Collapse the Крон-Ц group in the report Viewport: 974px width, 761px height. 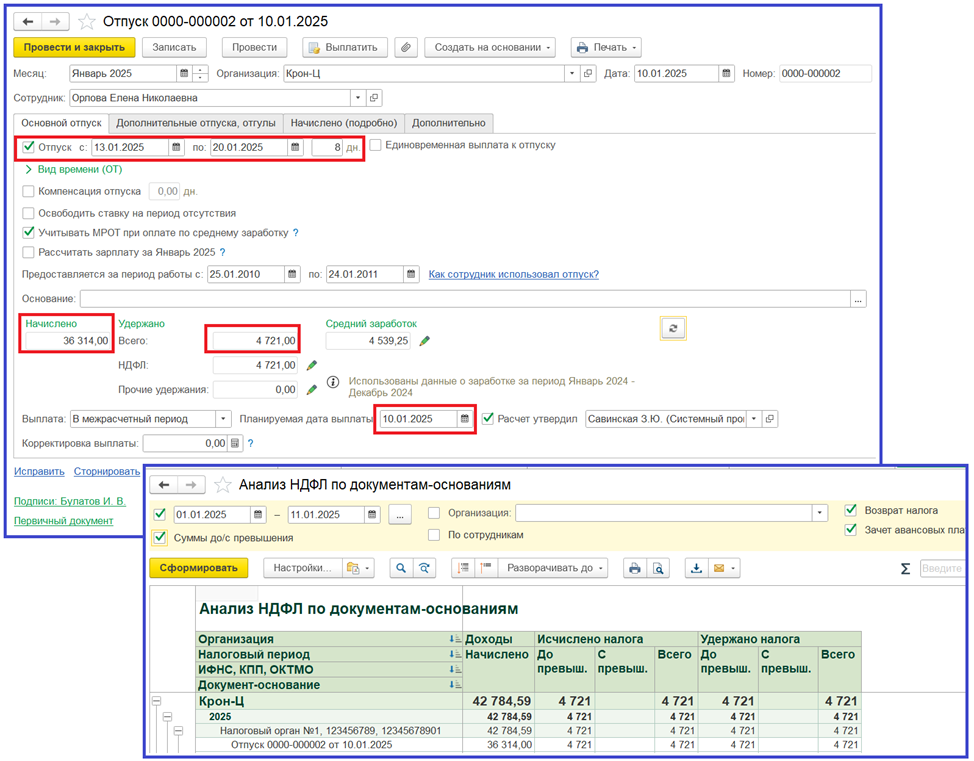coord(157,701)
